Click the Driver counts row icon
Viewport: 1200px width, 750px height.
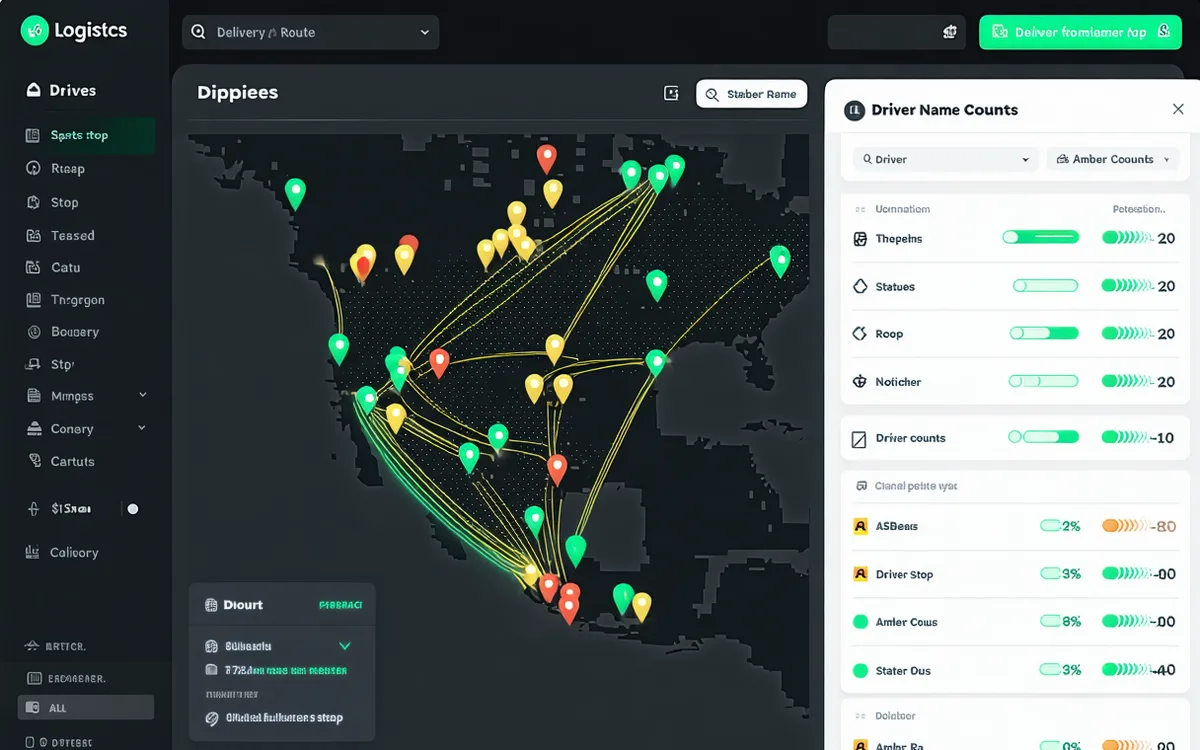(858, 438)
